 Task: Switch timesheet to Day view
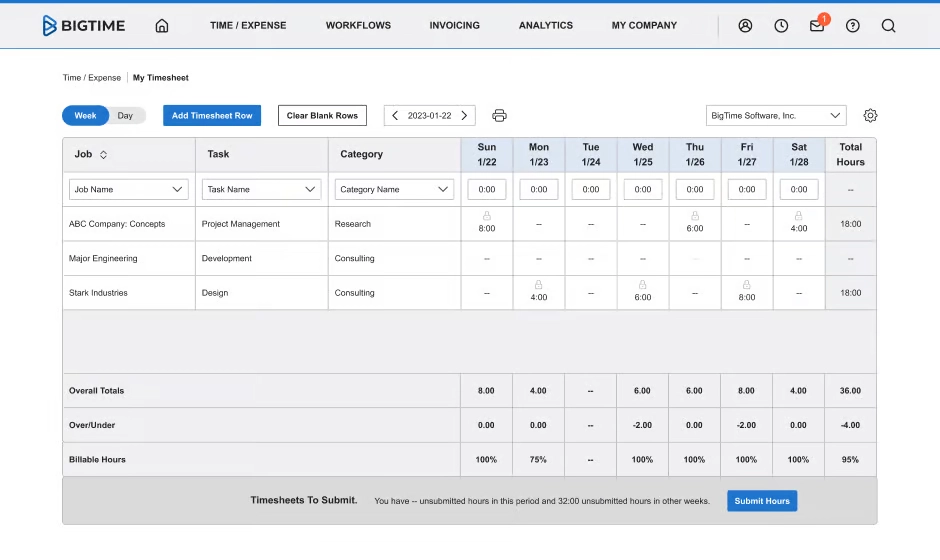[125, 116]
